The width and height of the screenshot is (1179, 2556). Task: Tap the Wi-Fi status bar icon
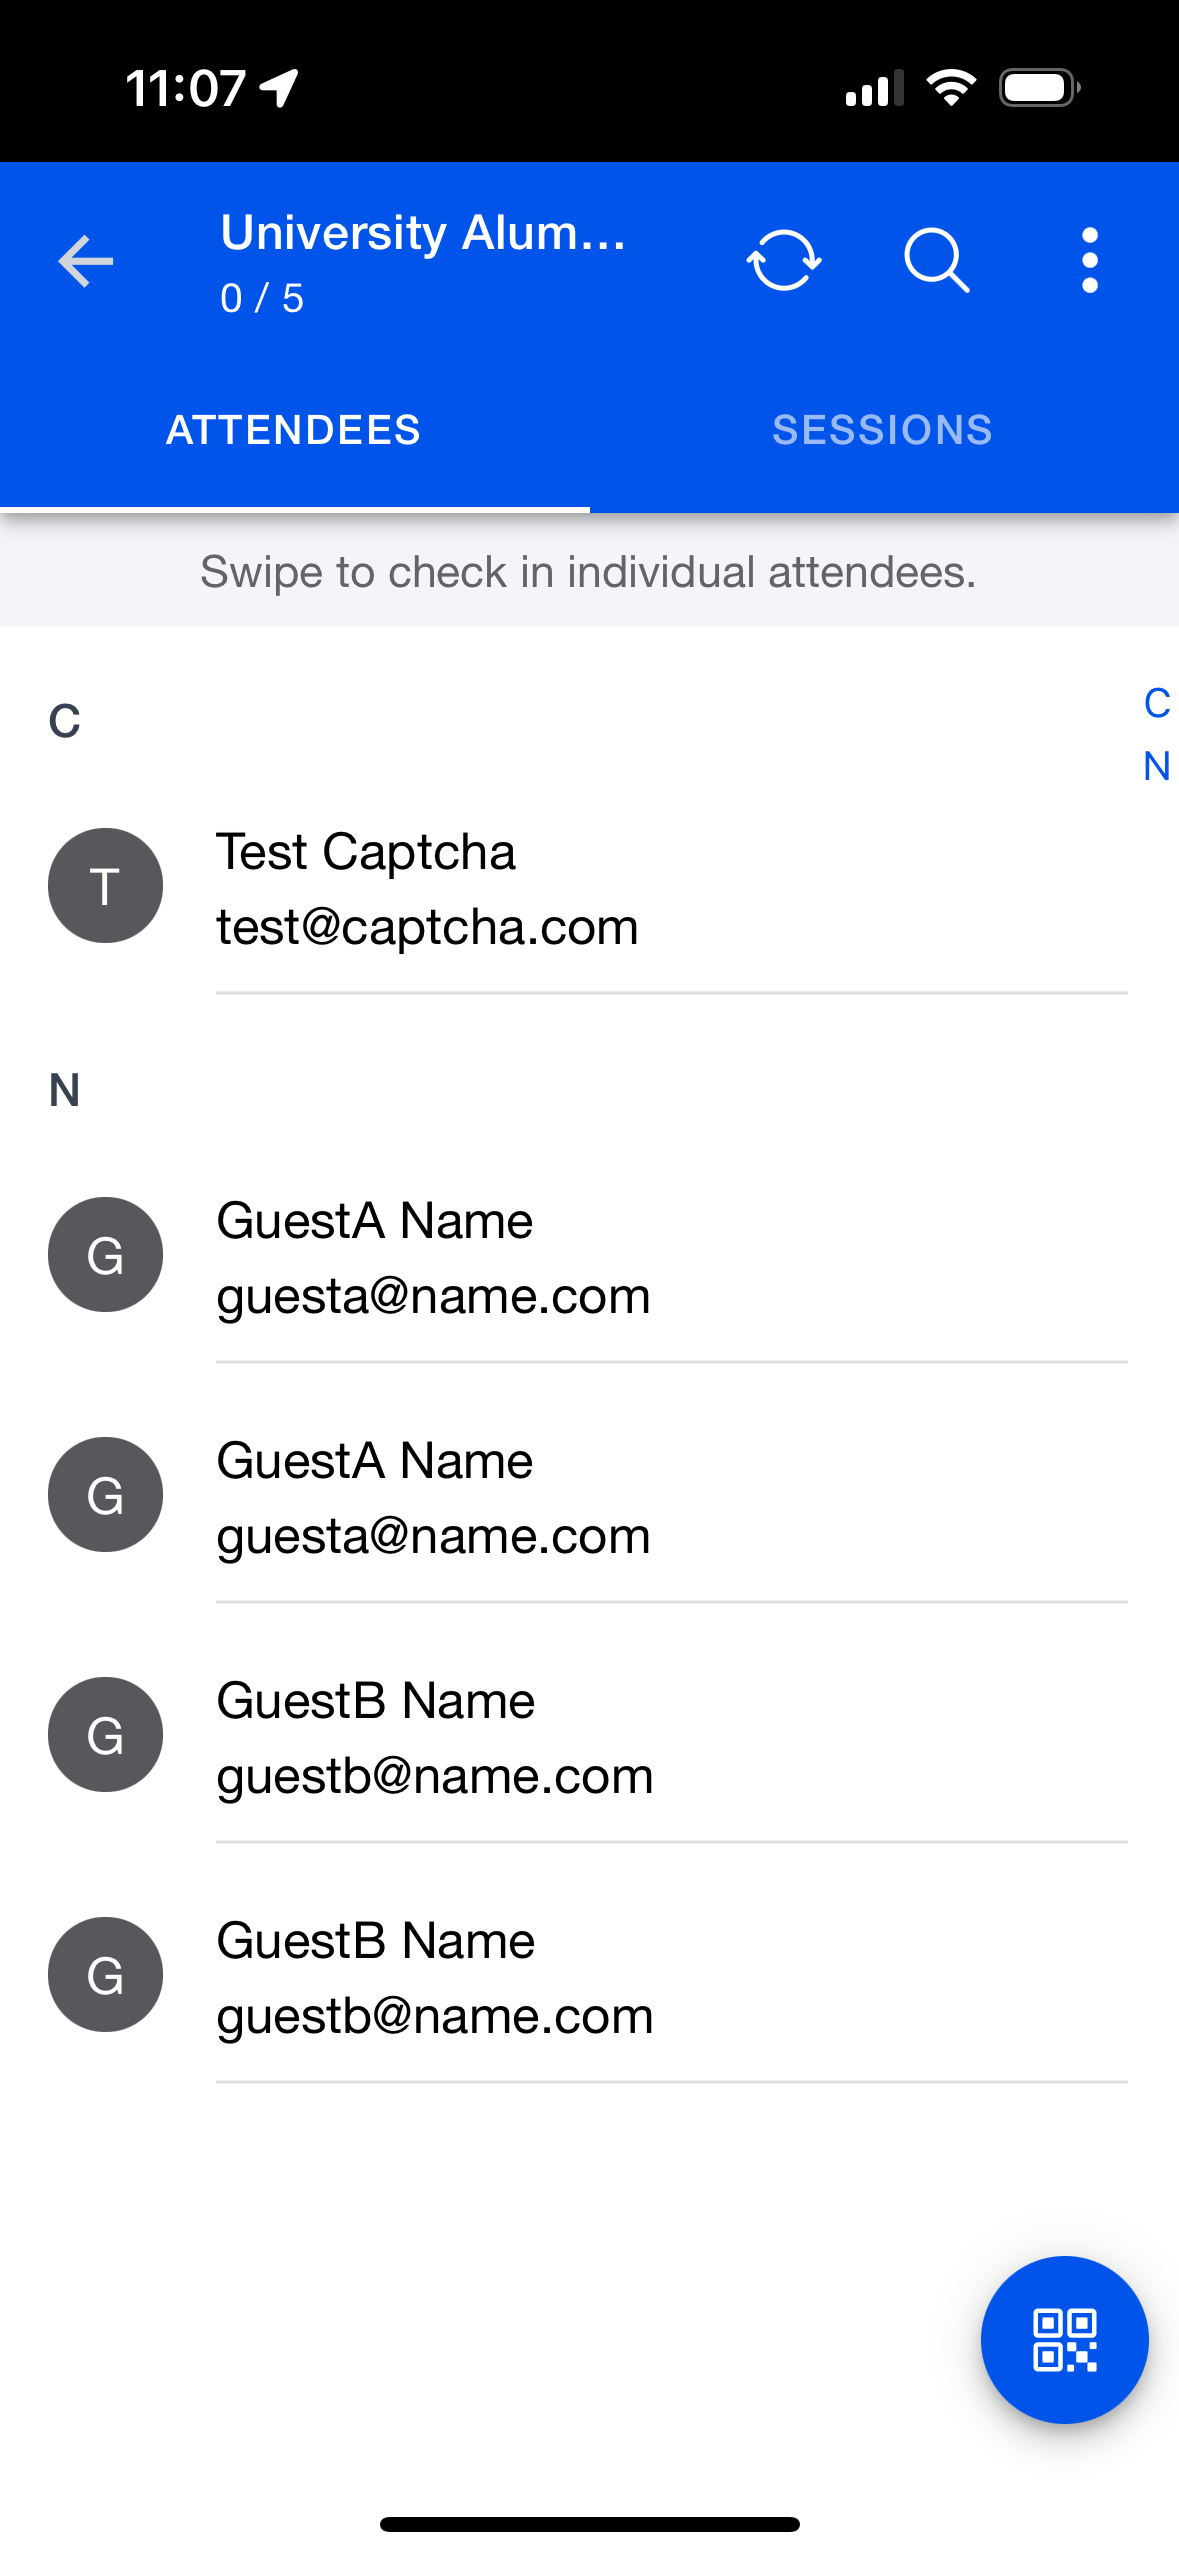pyautogui.click(x=950, y=88)
